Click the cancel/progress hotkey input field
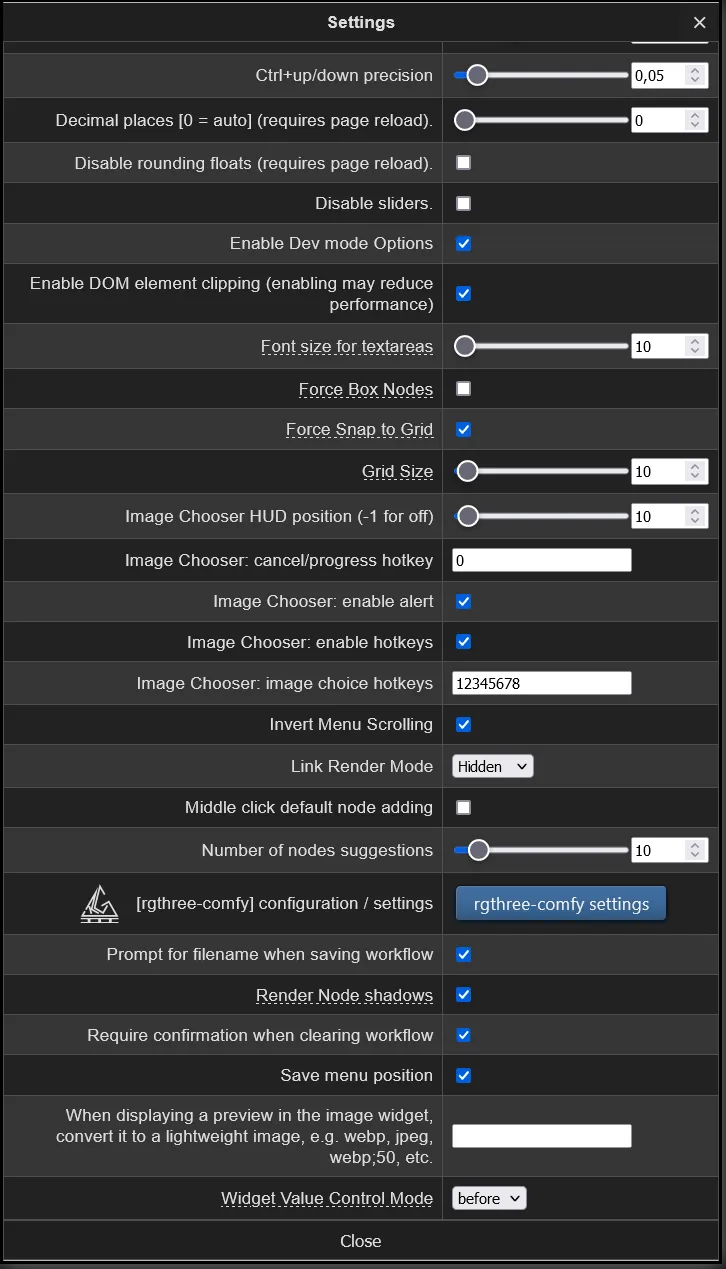The height and width of the screenshot is (1269, 726). click(542, 560)
